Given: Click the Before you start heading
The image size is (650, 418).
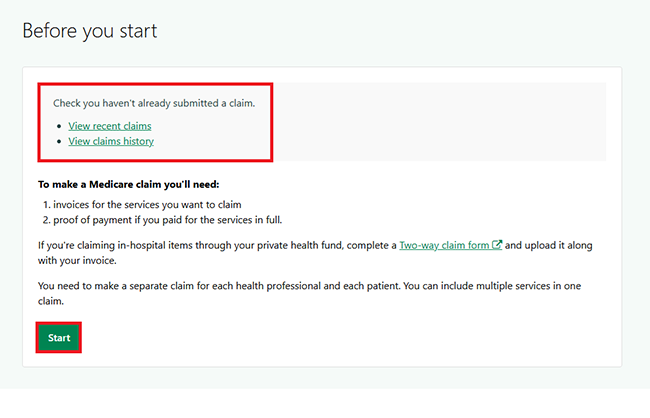Looking at the screenshot, I should 90,31.
